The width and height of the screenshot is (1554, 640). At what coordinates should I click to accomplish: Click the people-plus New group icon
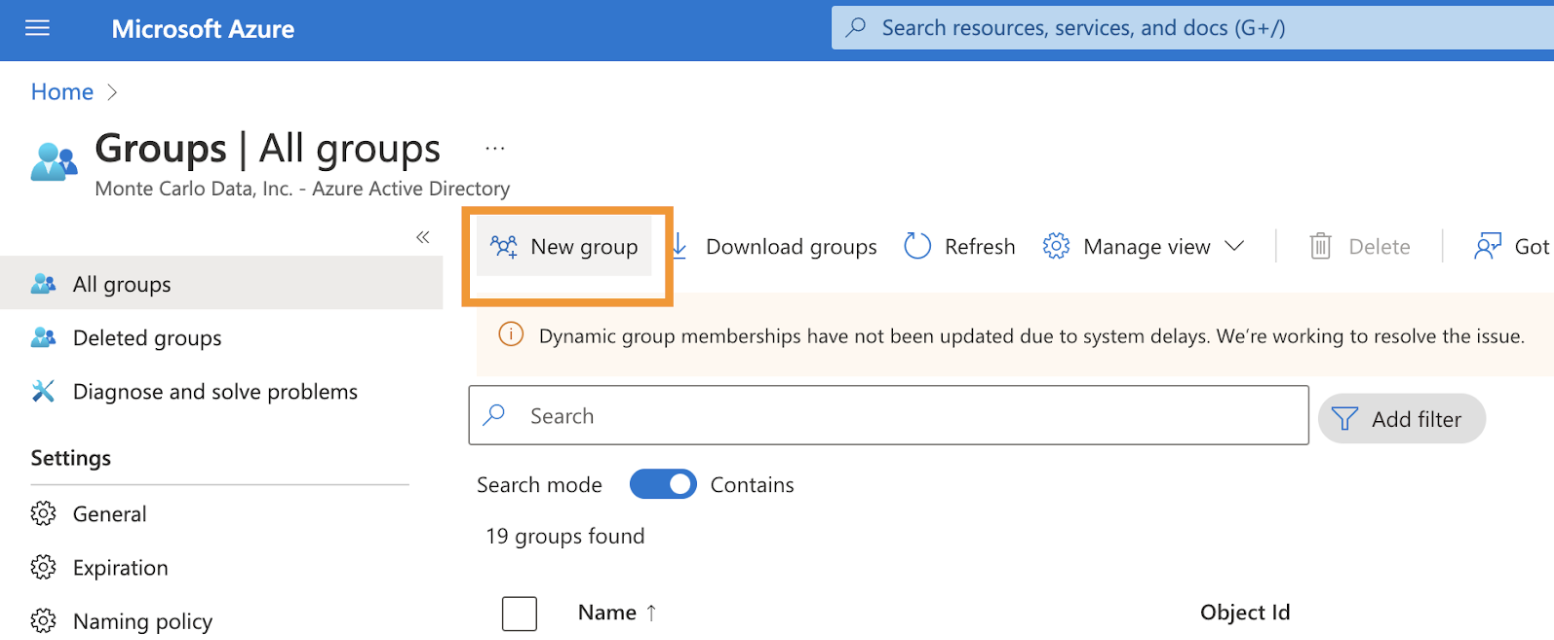click(x=504, y=247)
